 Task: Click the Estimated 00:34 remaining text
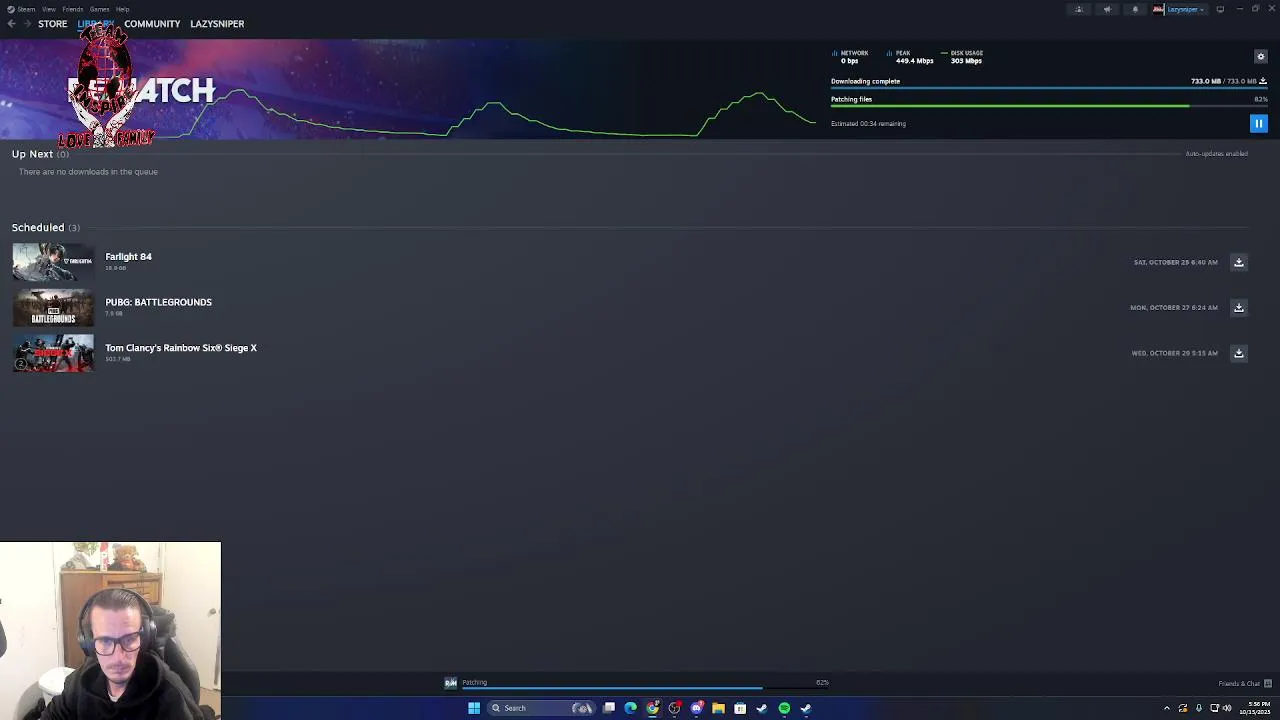coord(868,124)
